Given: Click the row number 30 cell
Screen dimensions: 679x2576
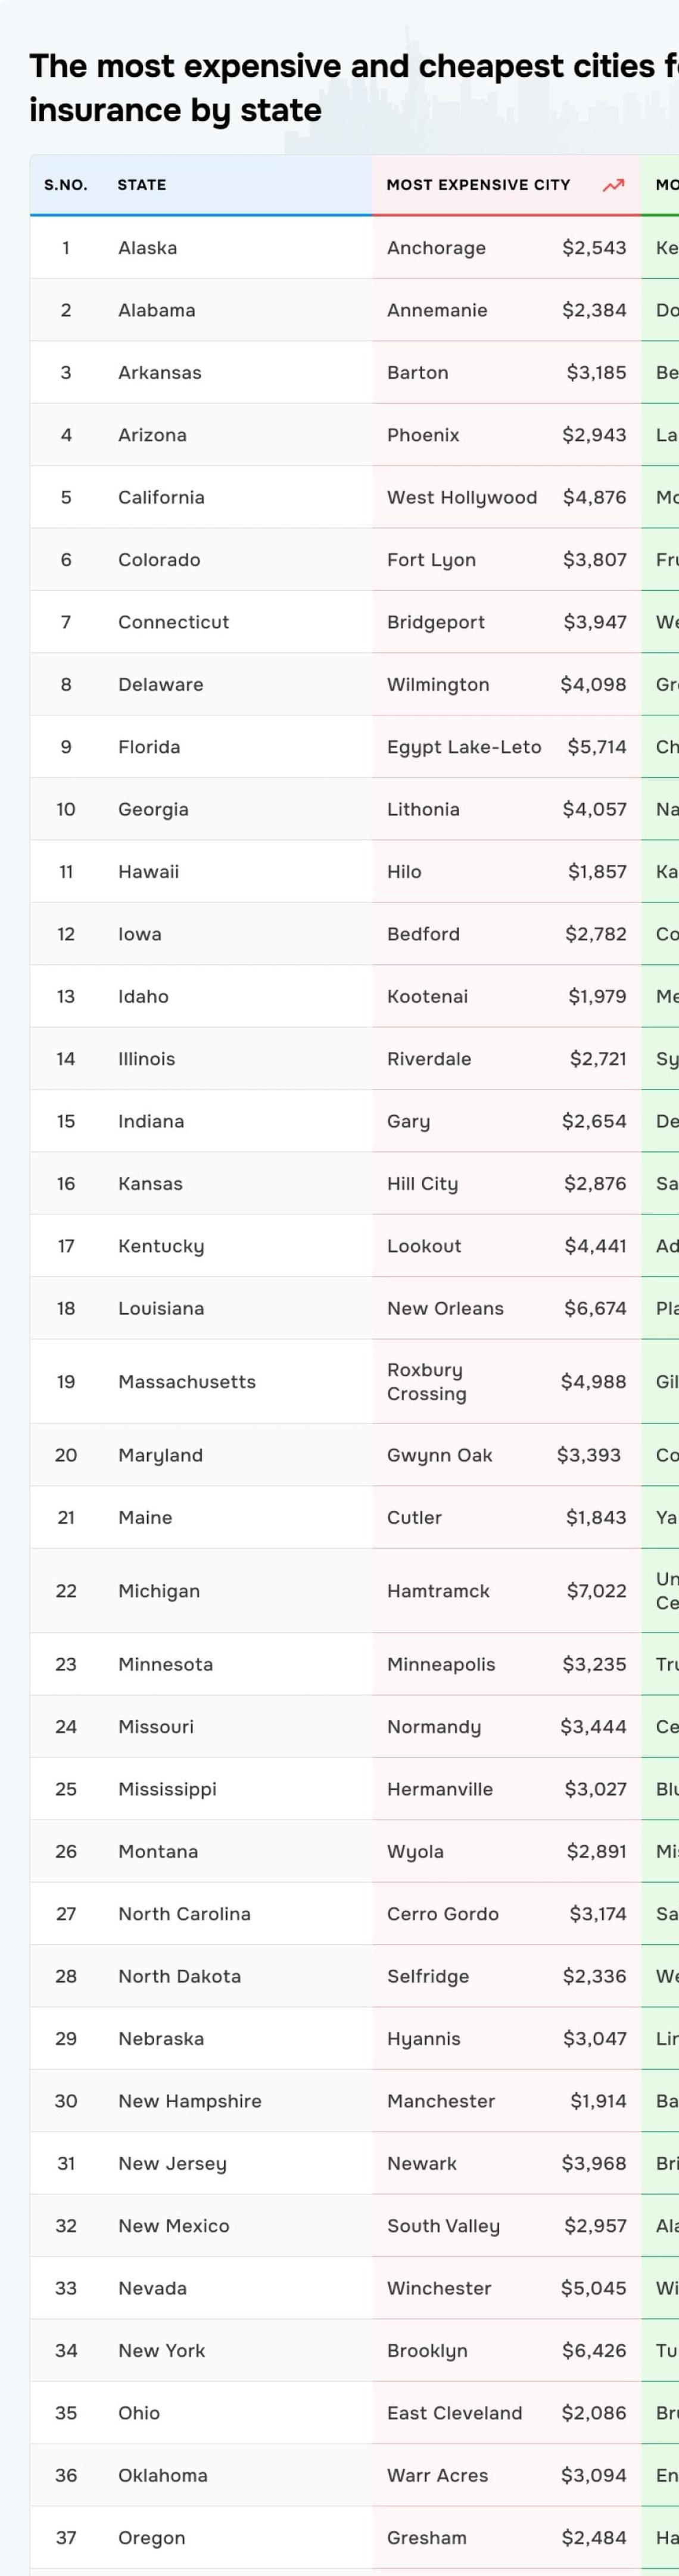Looking at the screenshot, I should click(66, 2101).
